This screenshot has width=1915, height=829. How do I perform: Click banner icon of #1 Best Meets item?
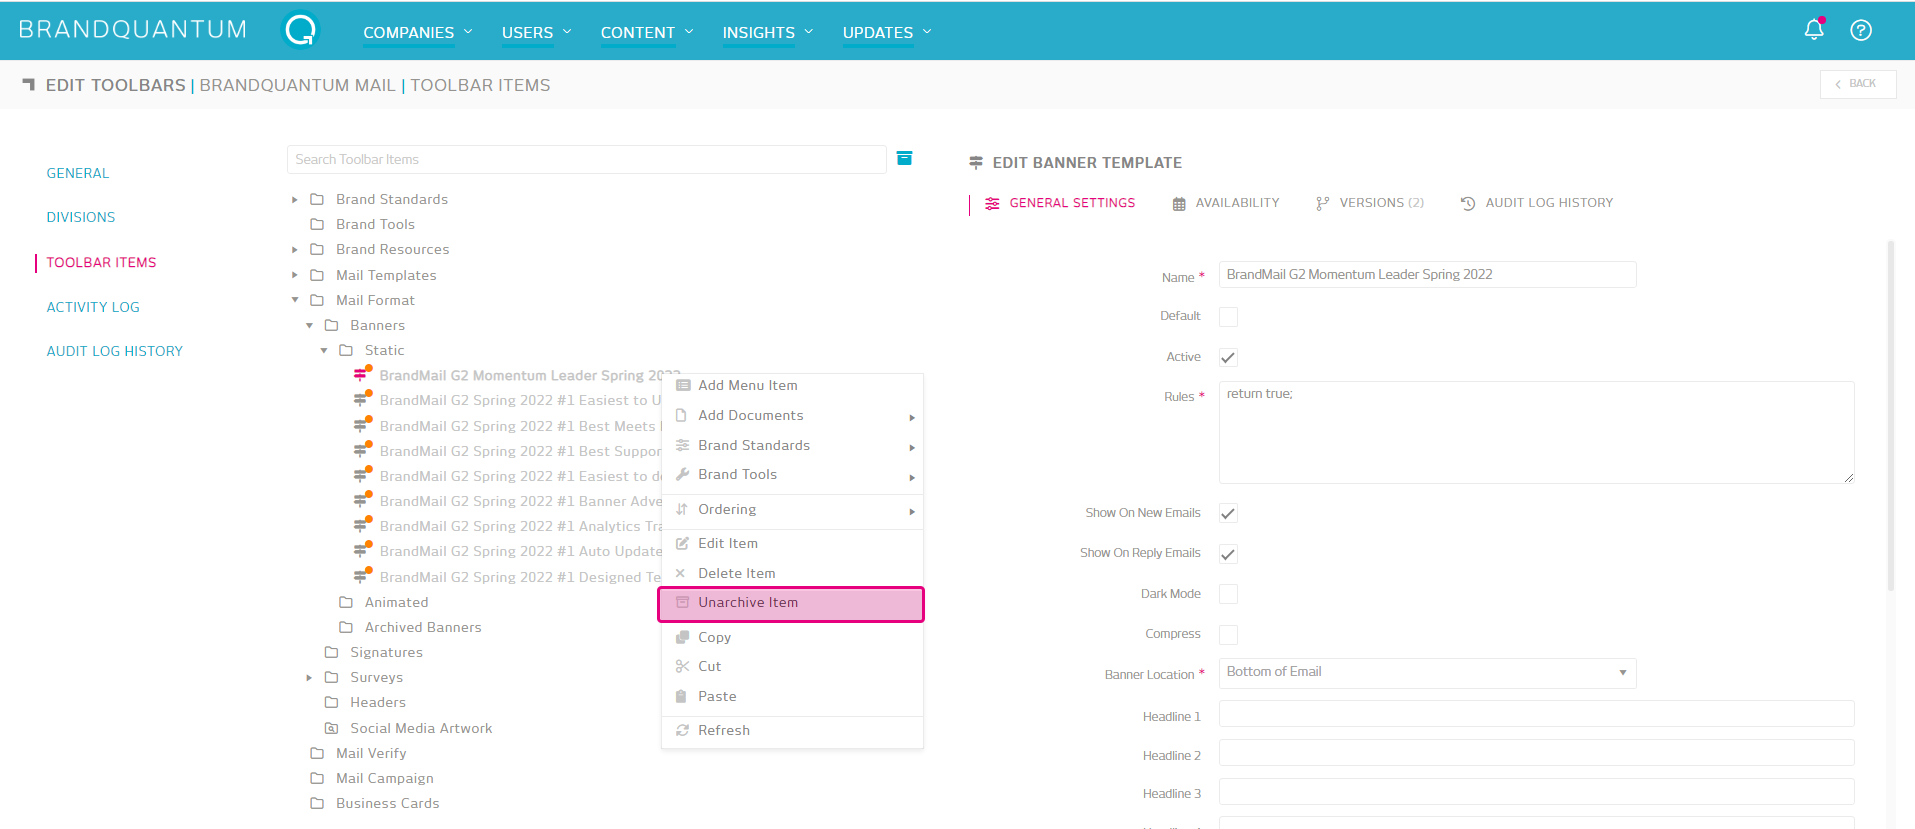point(362,425)
